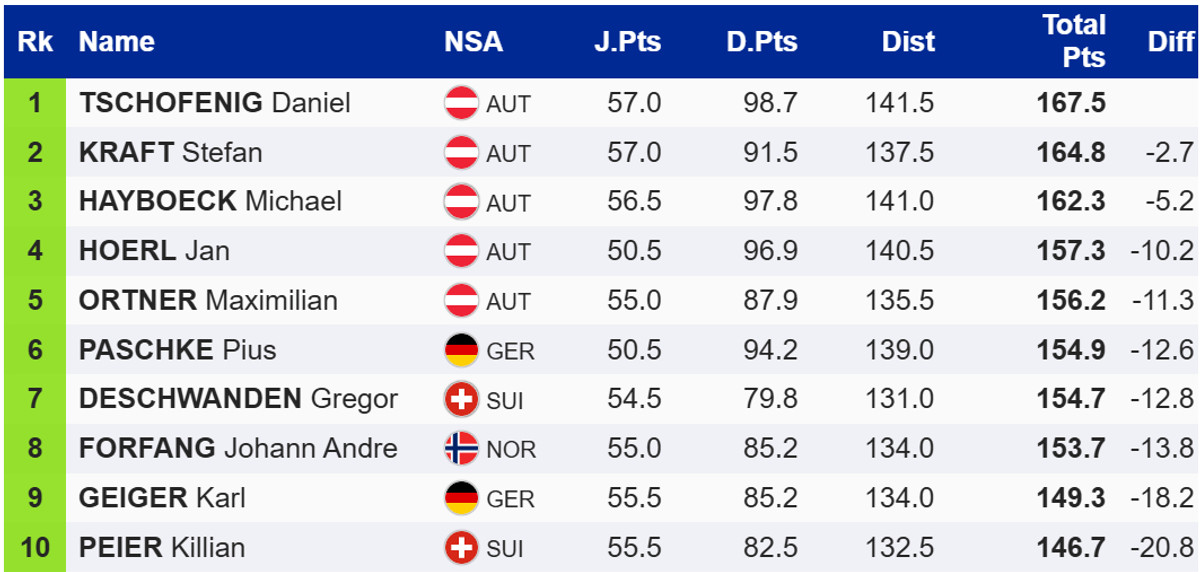This screenshot has width=1200, height=572.
Task: Click the D.Pts column header
Action: (762, 42)
